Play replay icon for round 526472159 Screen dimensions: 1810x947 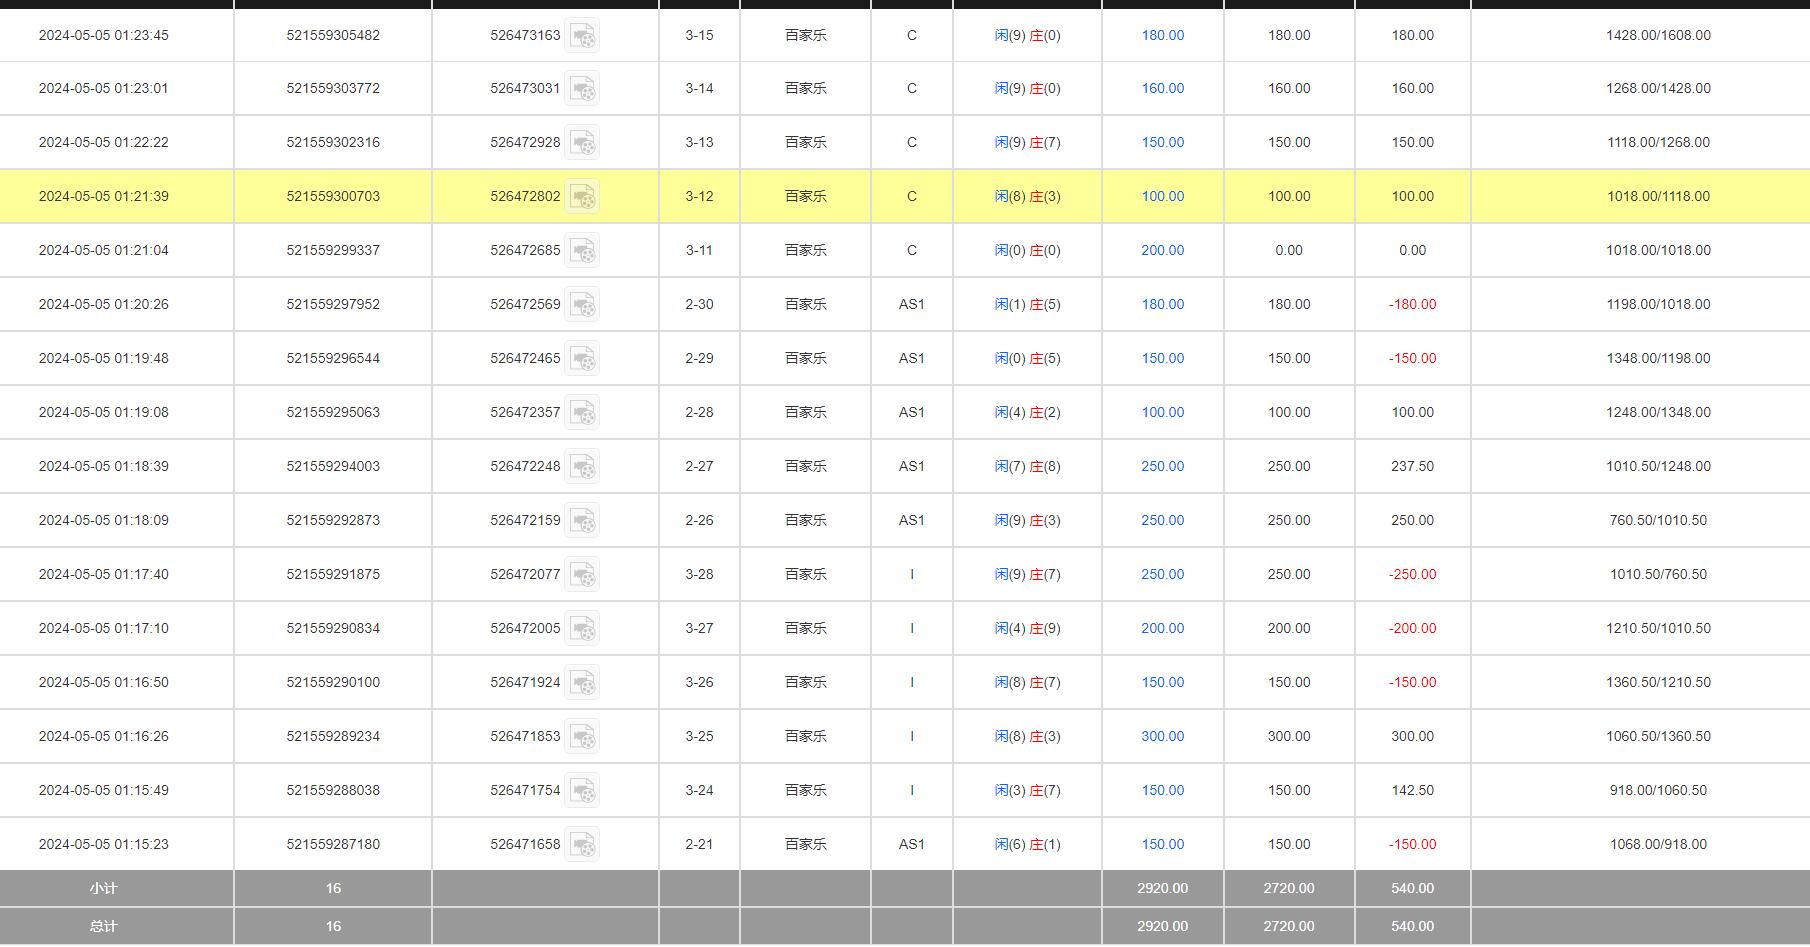click(582, 521)
